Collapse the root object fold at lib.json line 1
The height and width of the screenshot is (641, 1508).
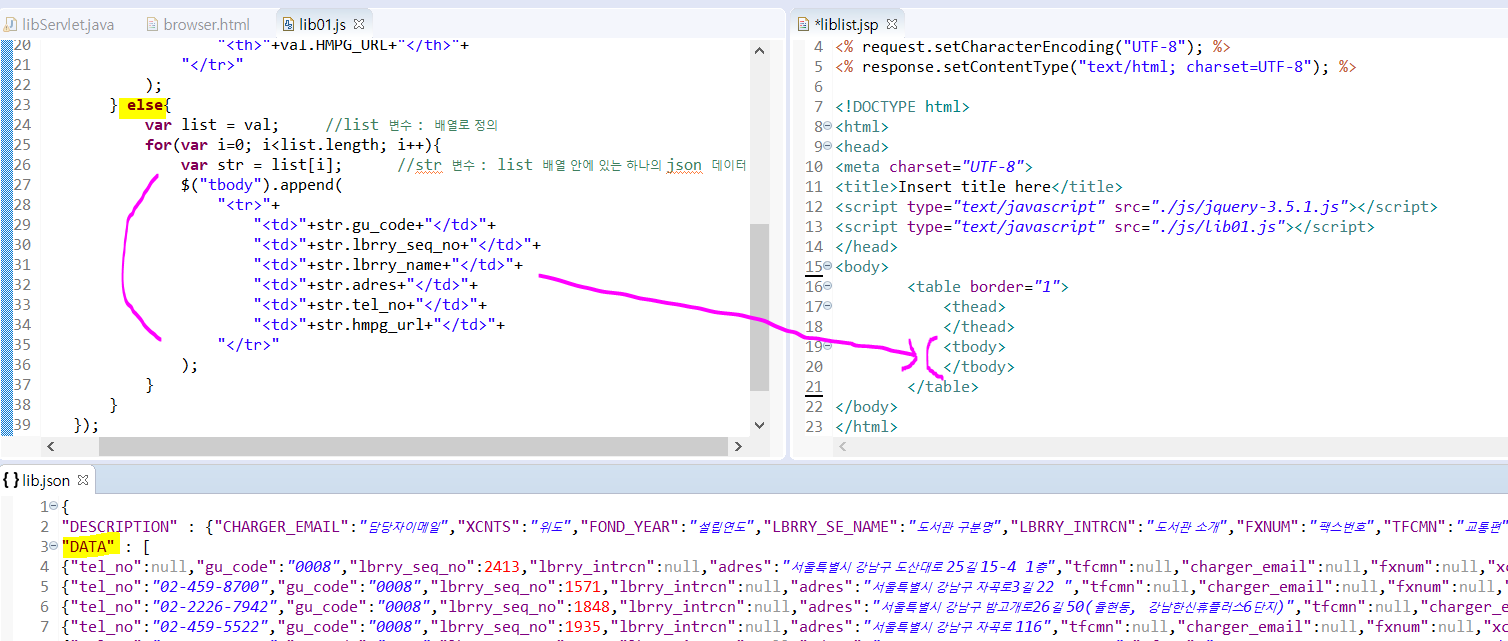click(x=54, y=507)
